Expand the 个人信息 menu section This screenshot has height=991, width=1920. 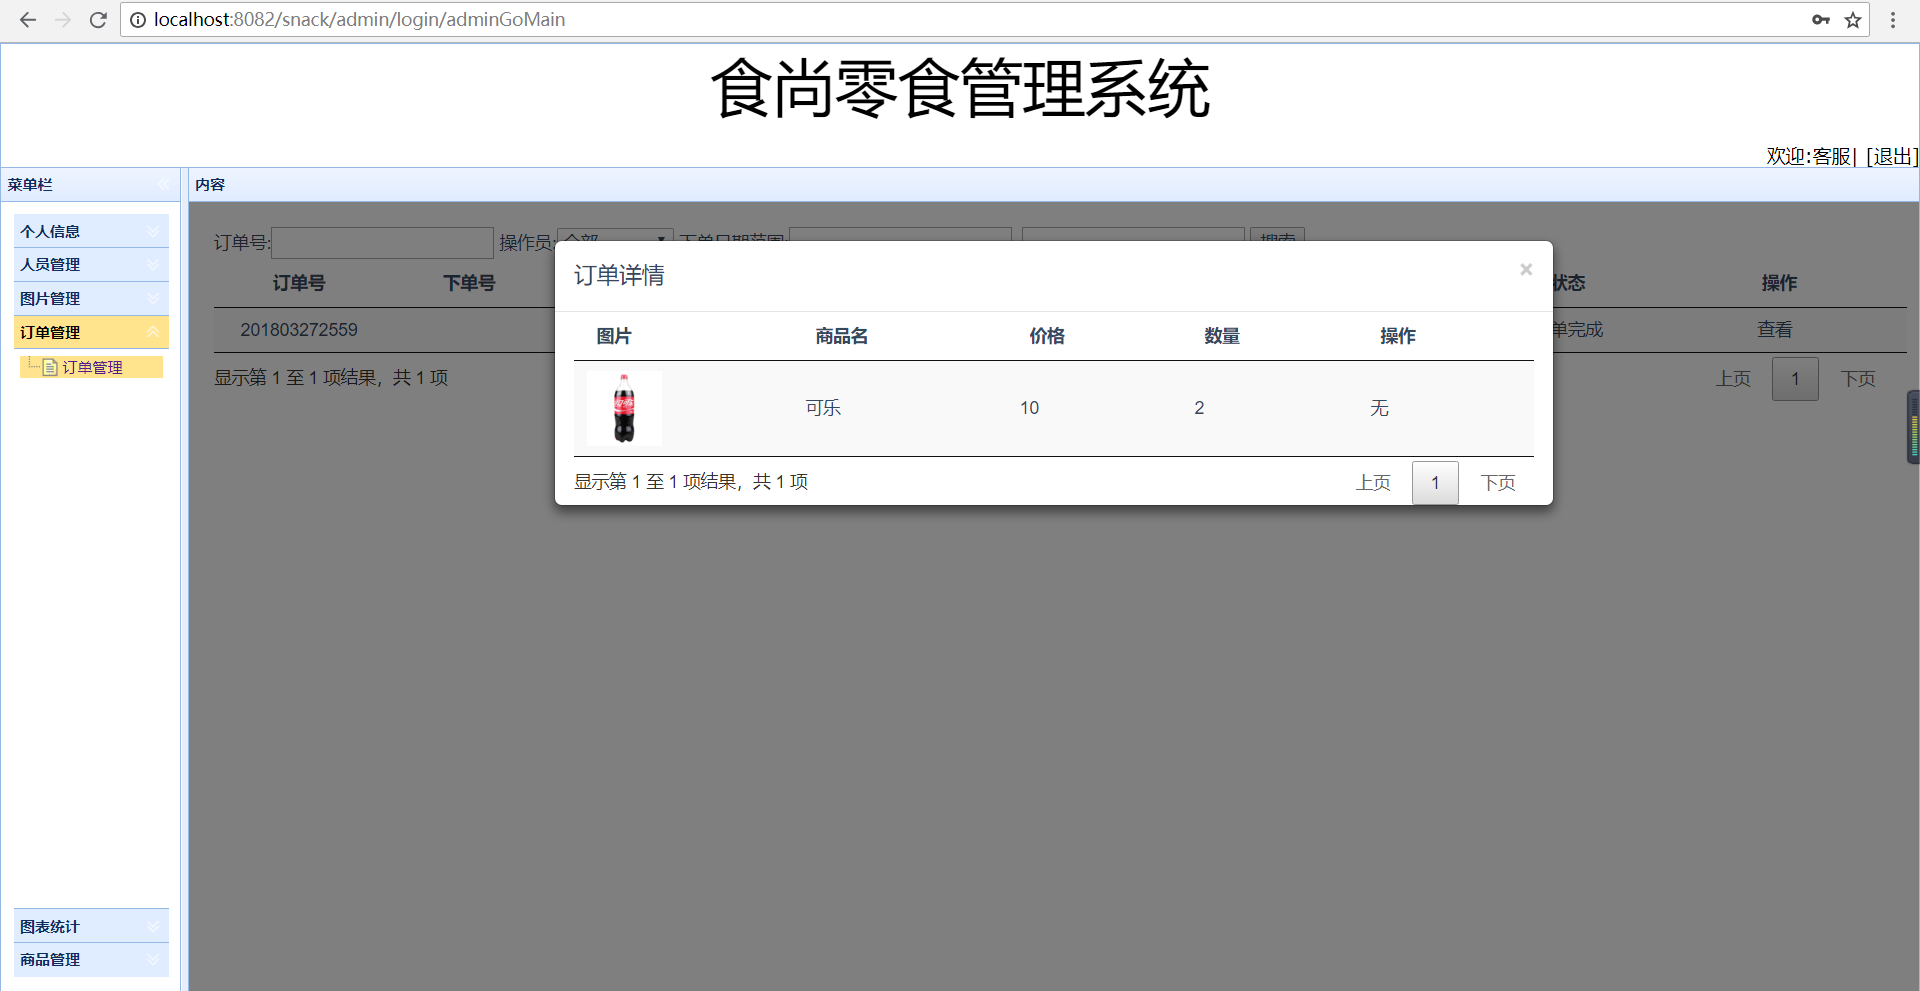tap(90, 231)
